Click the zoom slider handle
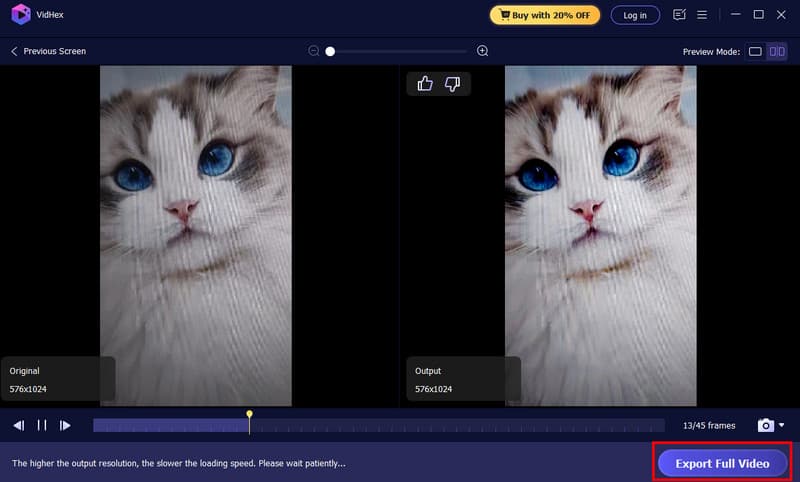 pos(330,51)
